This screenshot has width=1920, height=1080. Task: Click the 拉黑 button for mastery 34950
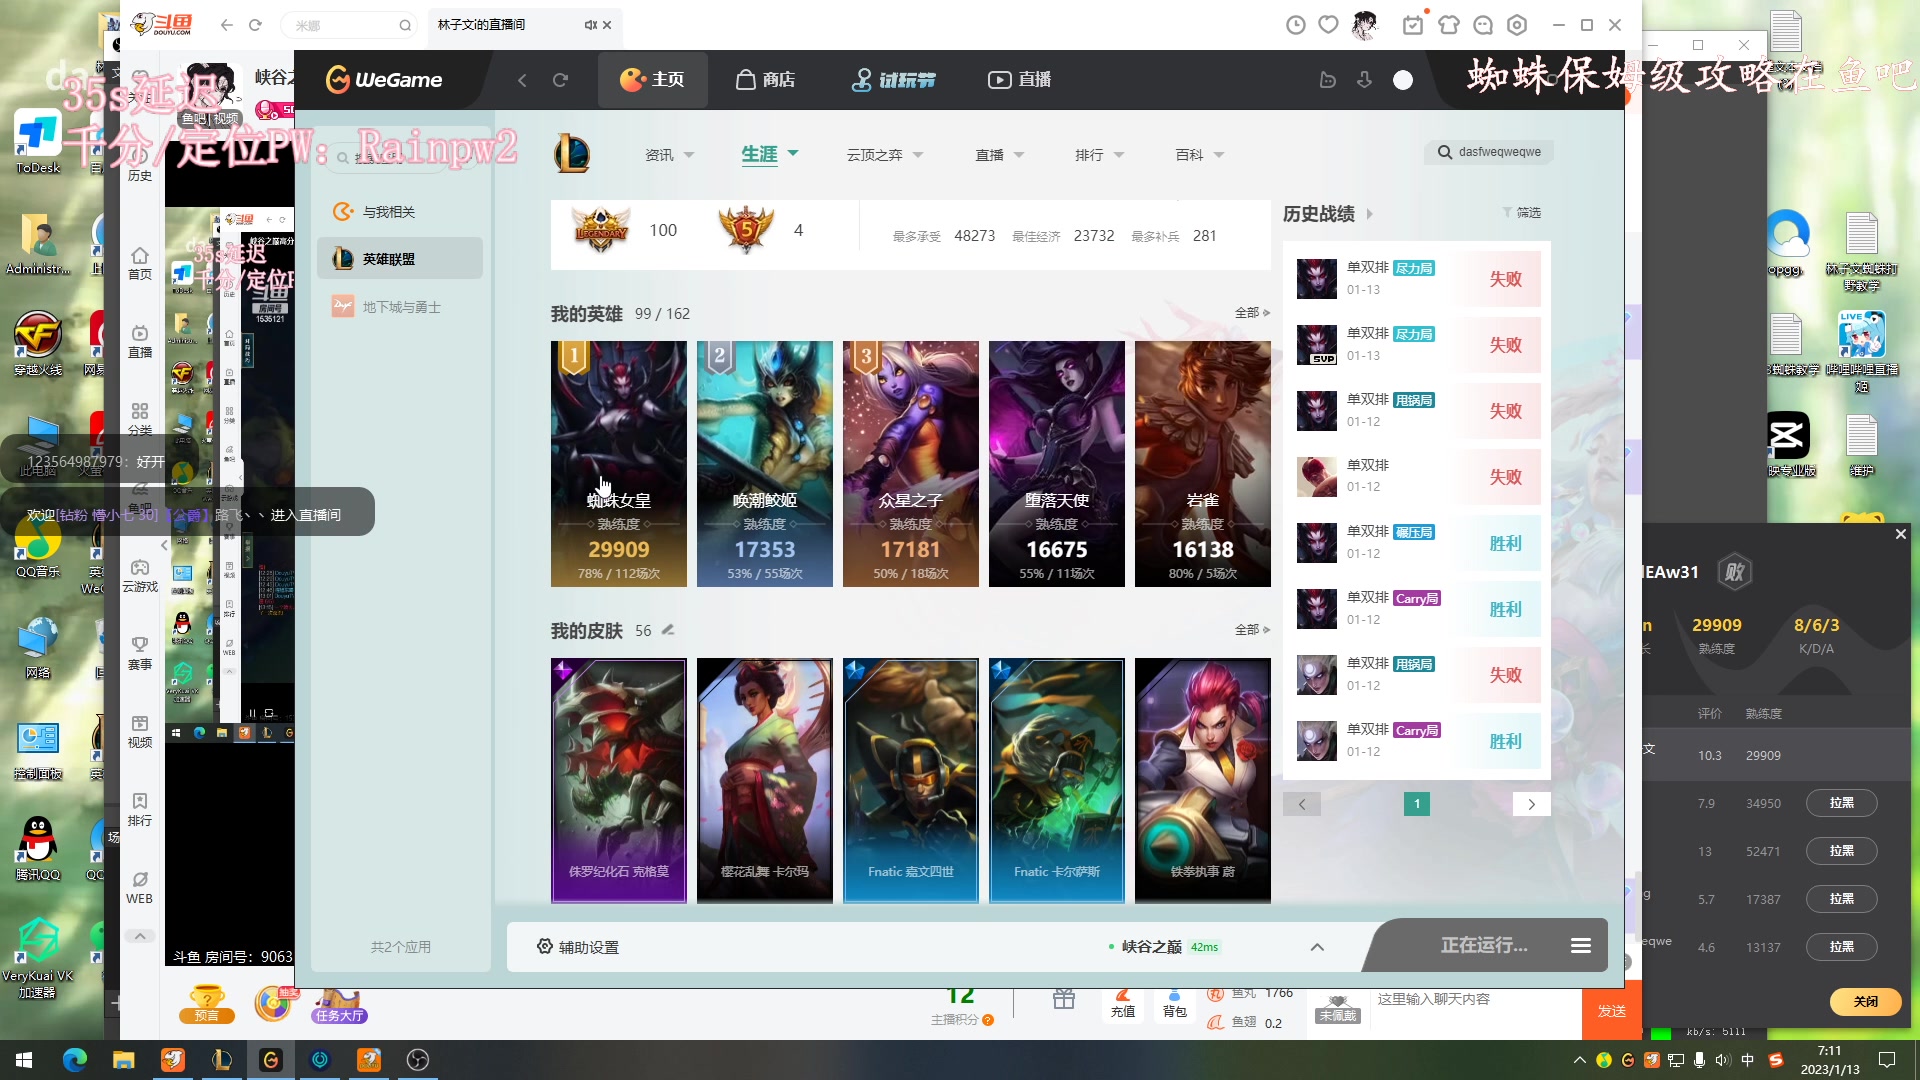point(1841,803)
